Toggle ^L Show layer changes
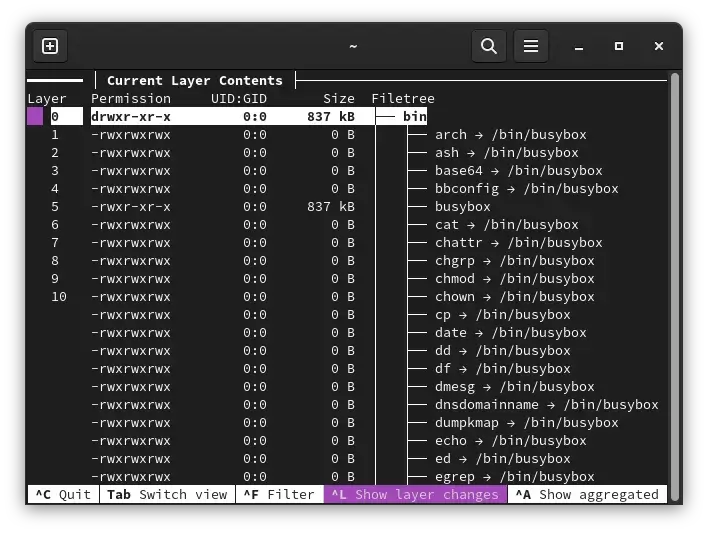Image resolution: width=708 pixels, height=533 pixels. click(415, 494)
